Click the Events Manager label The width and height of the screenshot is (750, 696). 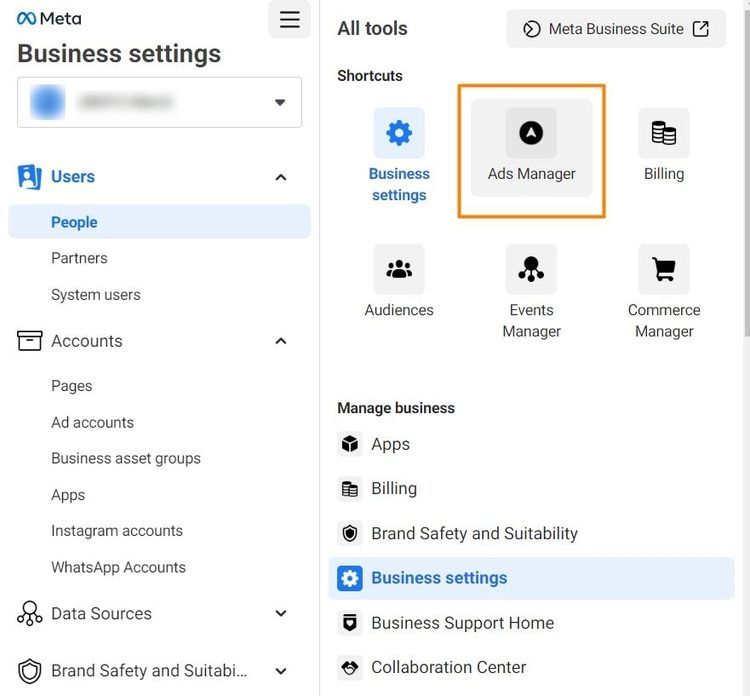click(x=531, y=320)
